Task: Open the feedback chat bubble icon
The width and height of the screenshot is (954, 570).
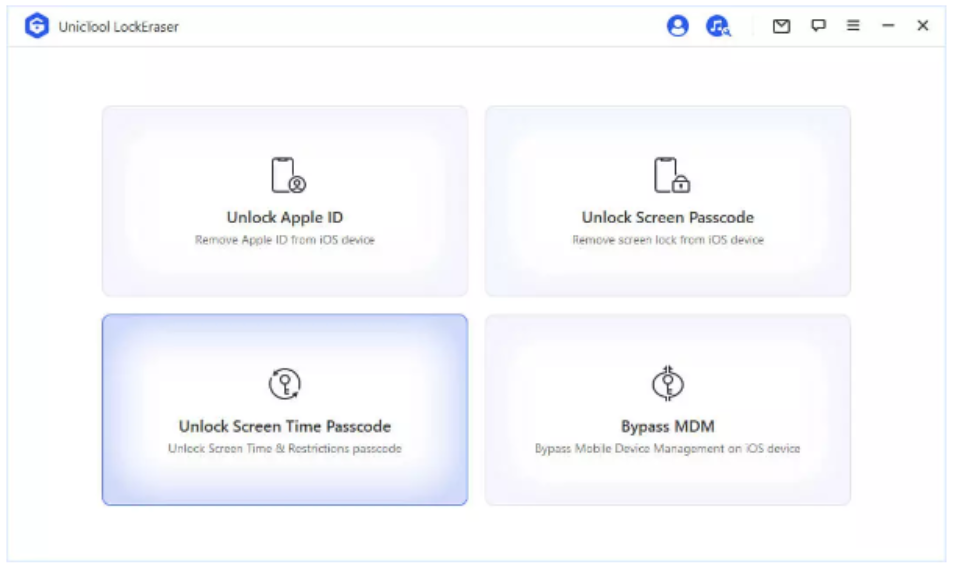Action: (818, 27)
